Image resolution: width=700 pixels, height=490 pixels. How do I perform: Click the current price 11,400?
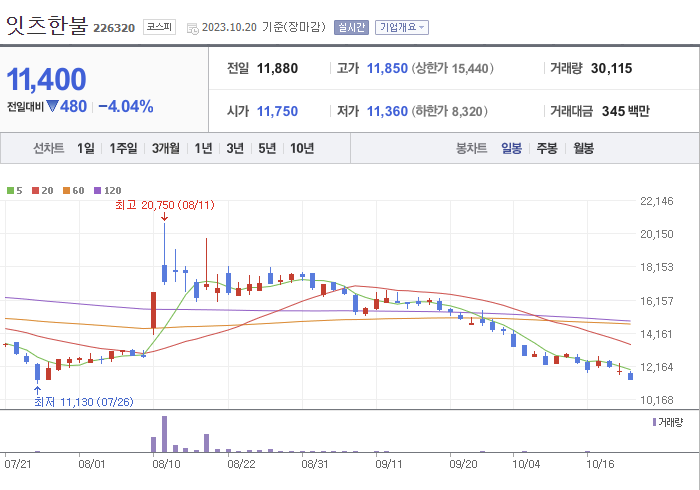pyautogui.click(x=46, y=79)
